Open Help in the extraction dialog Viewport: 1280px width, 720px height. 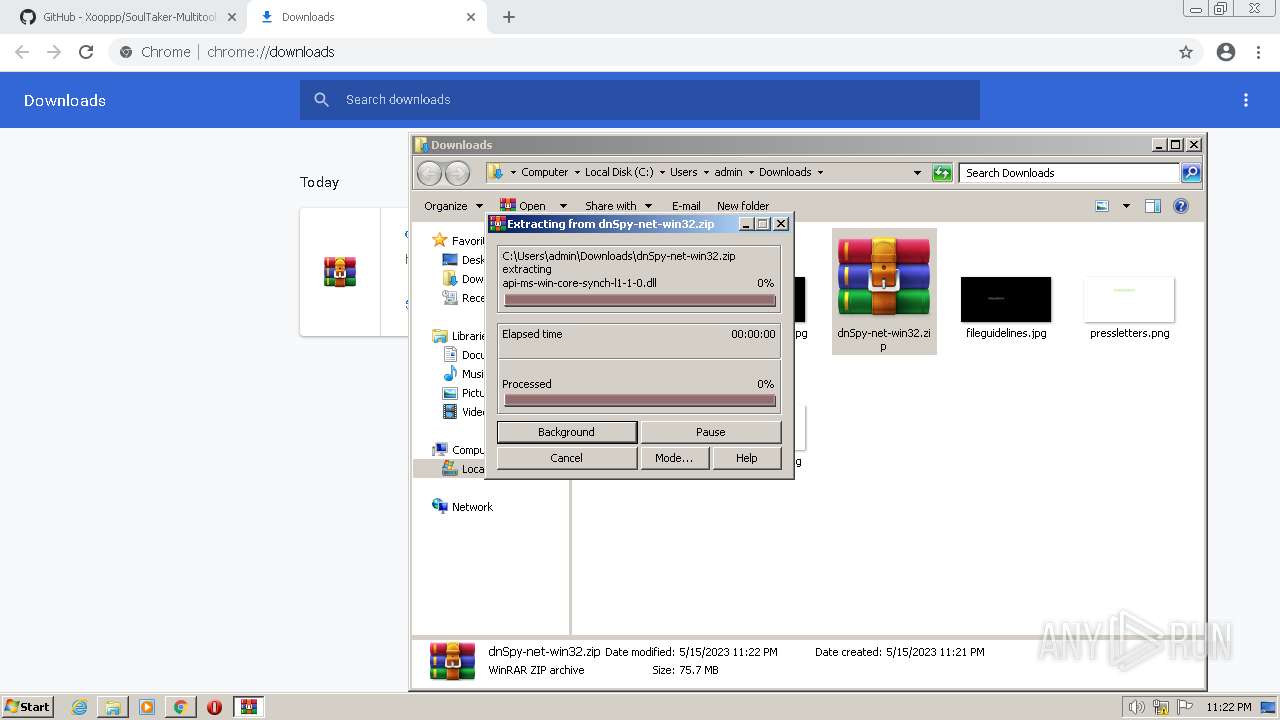point(746,458)
